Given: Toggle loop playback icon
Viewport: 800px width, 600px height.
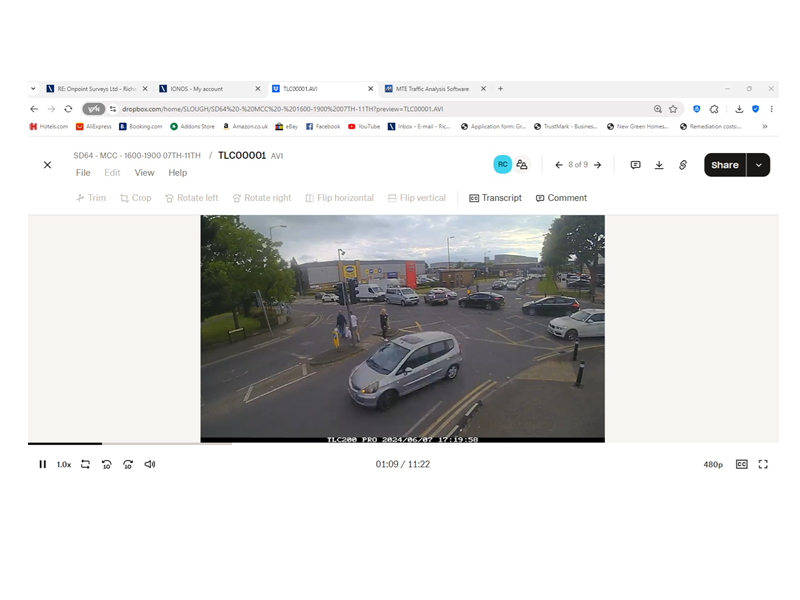Looking at the screenshot, I should tap(85, 464).
